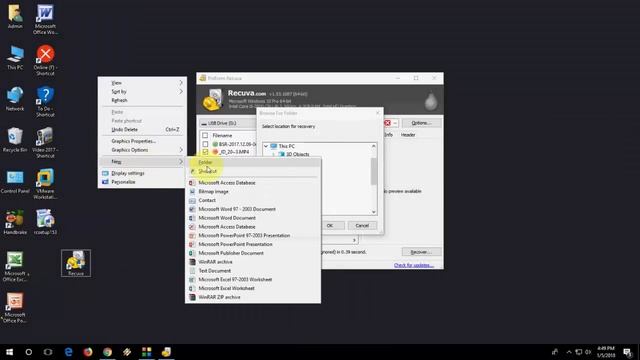Viewport: 640px width, 360px height.
Task: Launch Microsoft Edge from the taskbar
Action: click(68, 352)
